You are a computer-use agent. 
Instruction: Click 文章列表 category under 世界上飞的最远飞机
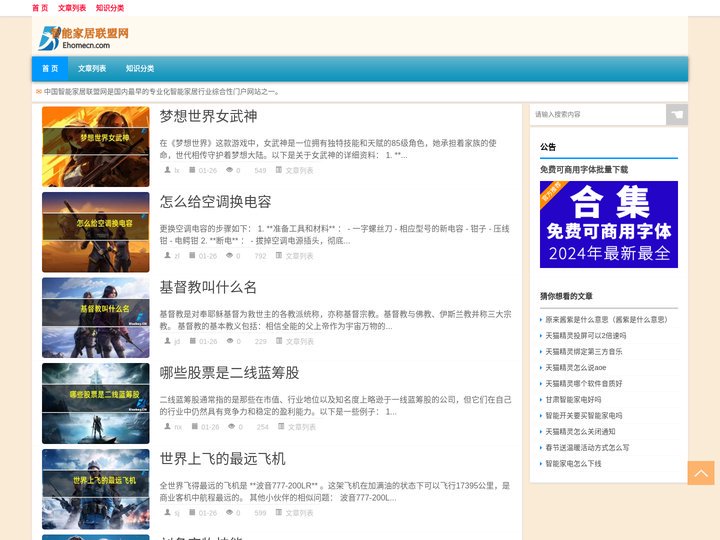(299, 512)
